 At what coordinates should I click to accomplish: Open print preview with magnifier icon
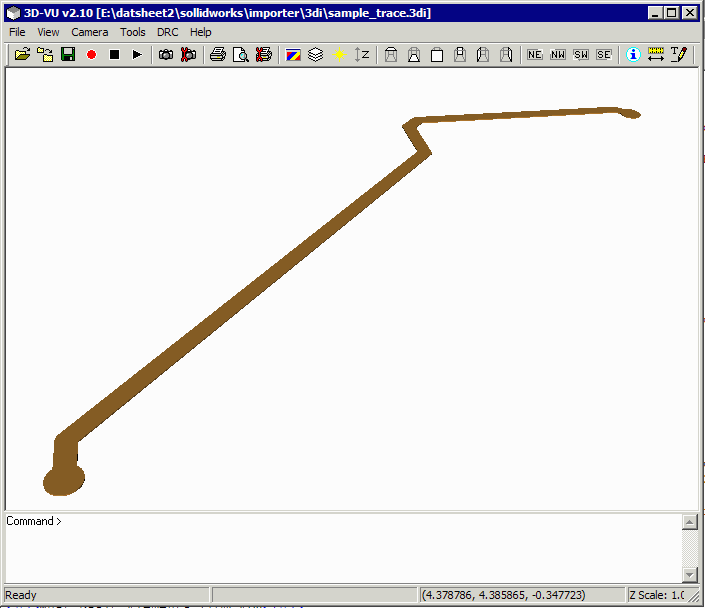pyautogui.click(x=240, y=54)
